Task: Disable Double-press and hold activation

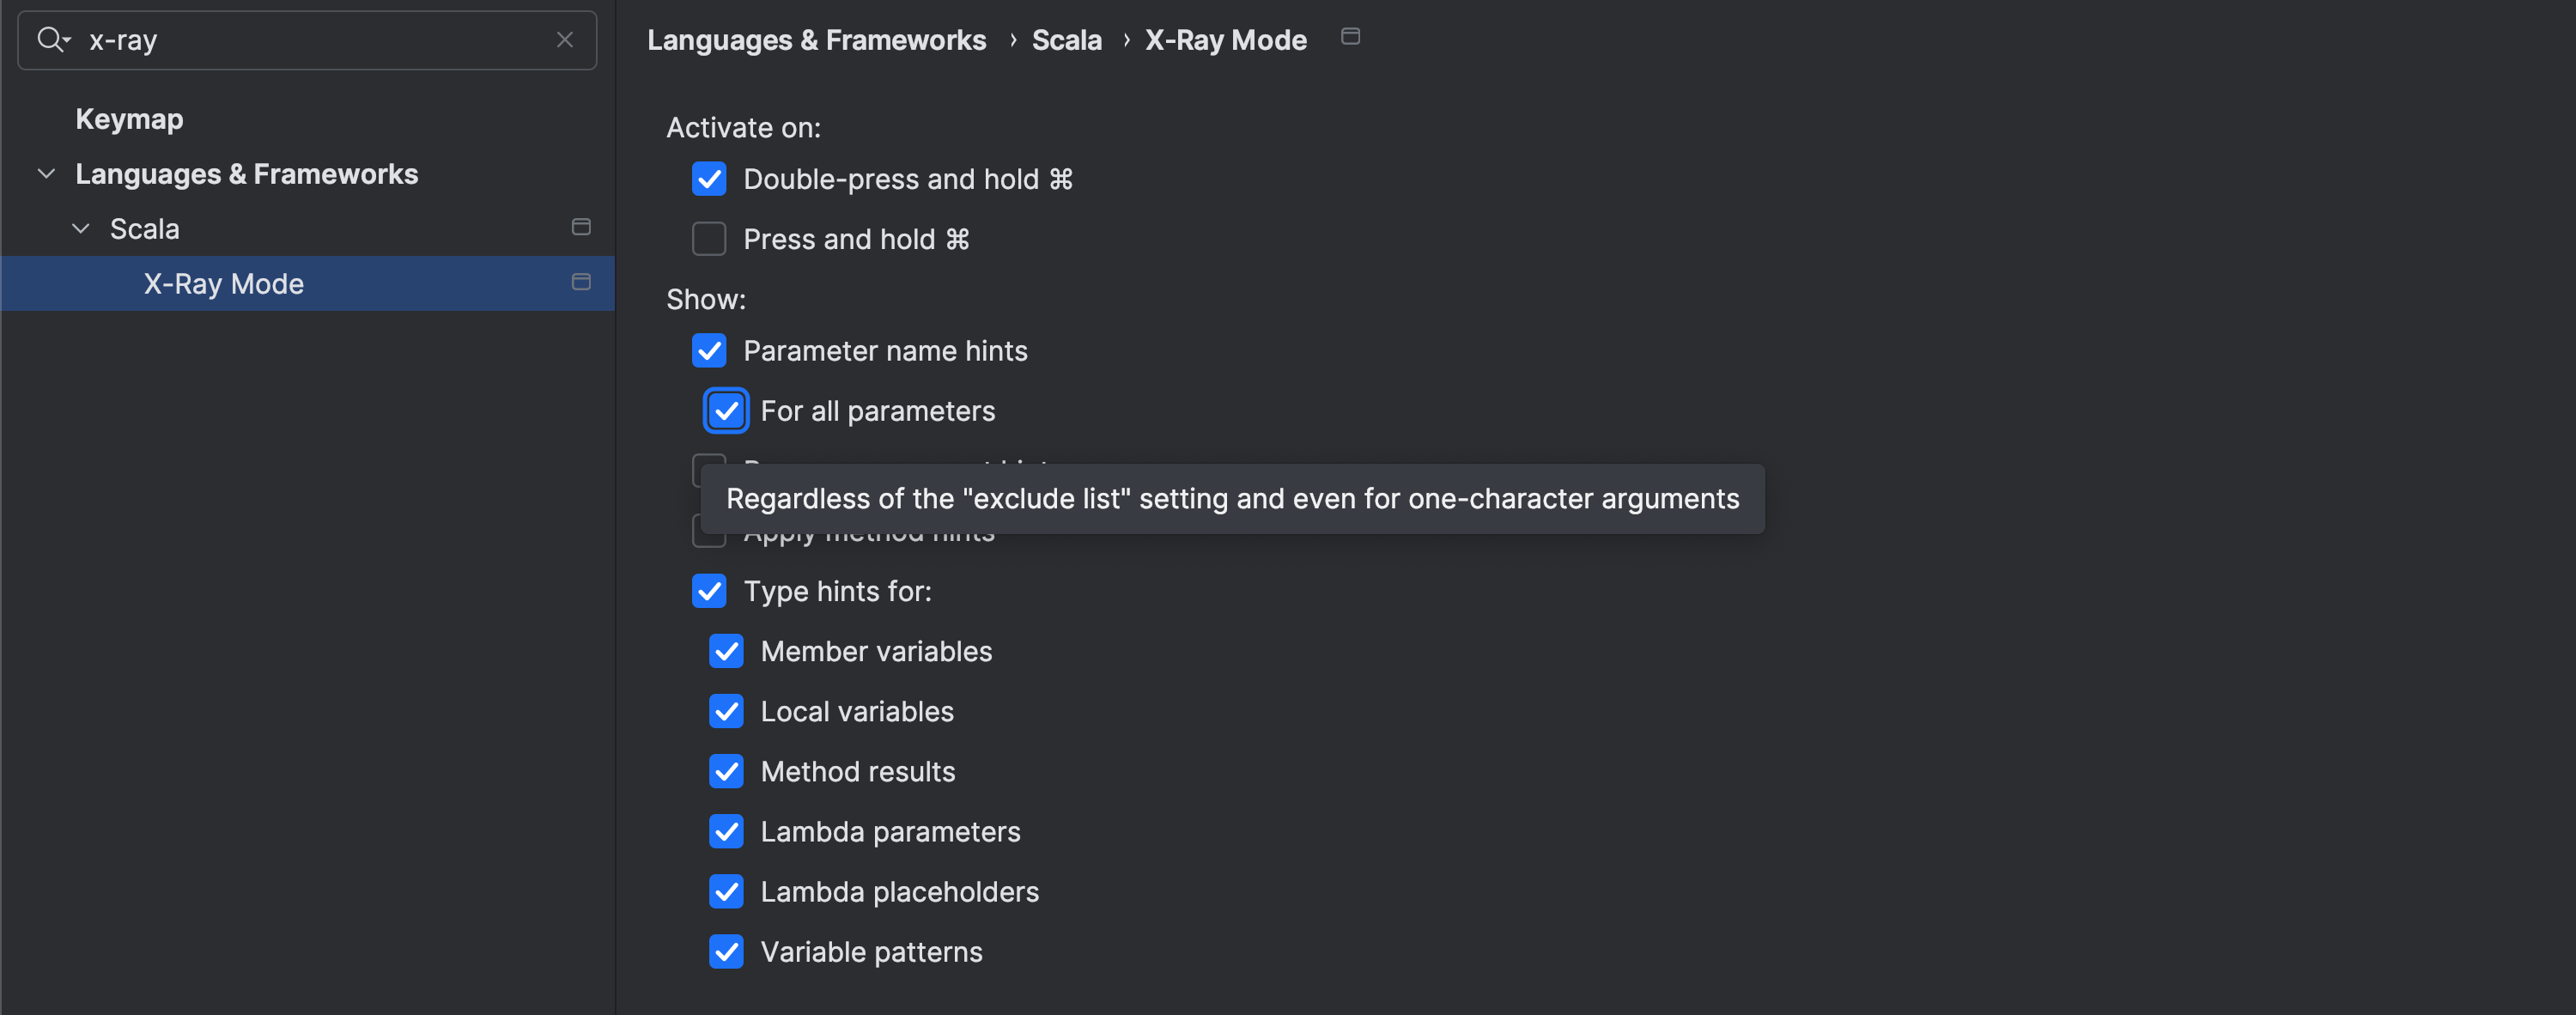Action: pos(709,179)
